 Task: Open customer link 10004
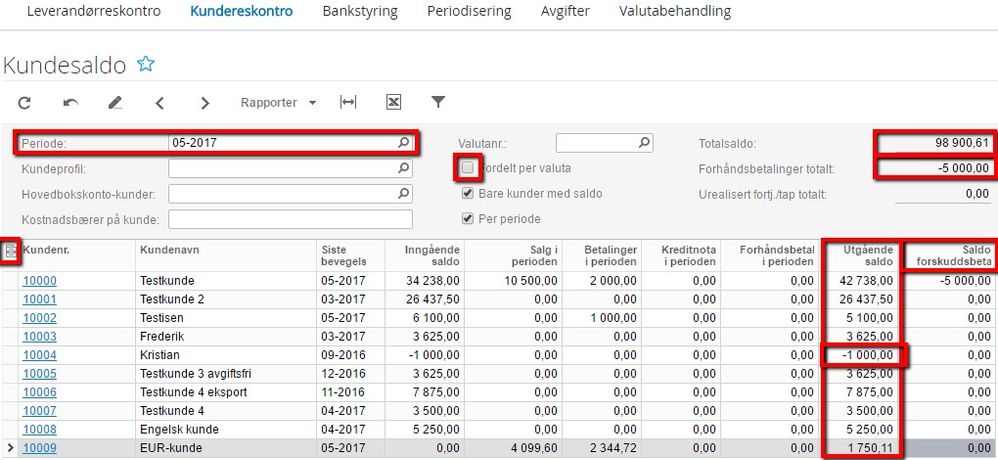click(x=39, y=355)
